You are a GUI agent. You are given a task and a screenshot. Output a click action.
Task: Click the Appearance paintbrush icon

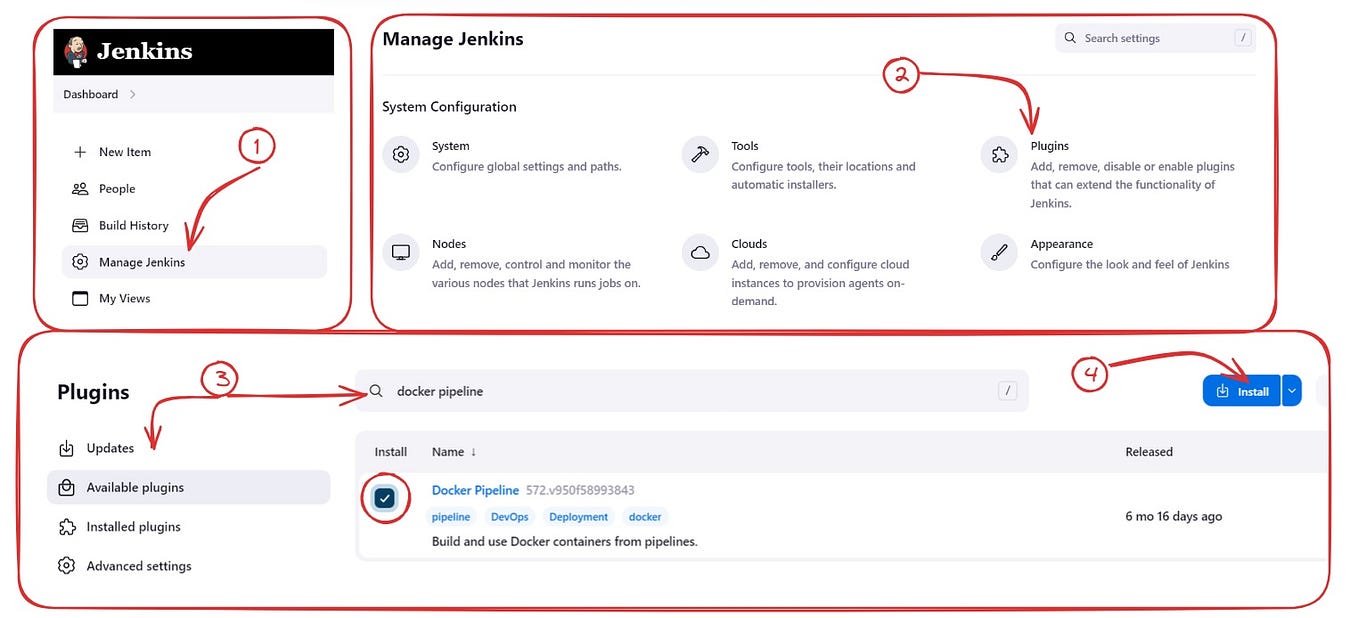(997, 252)
